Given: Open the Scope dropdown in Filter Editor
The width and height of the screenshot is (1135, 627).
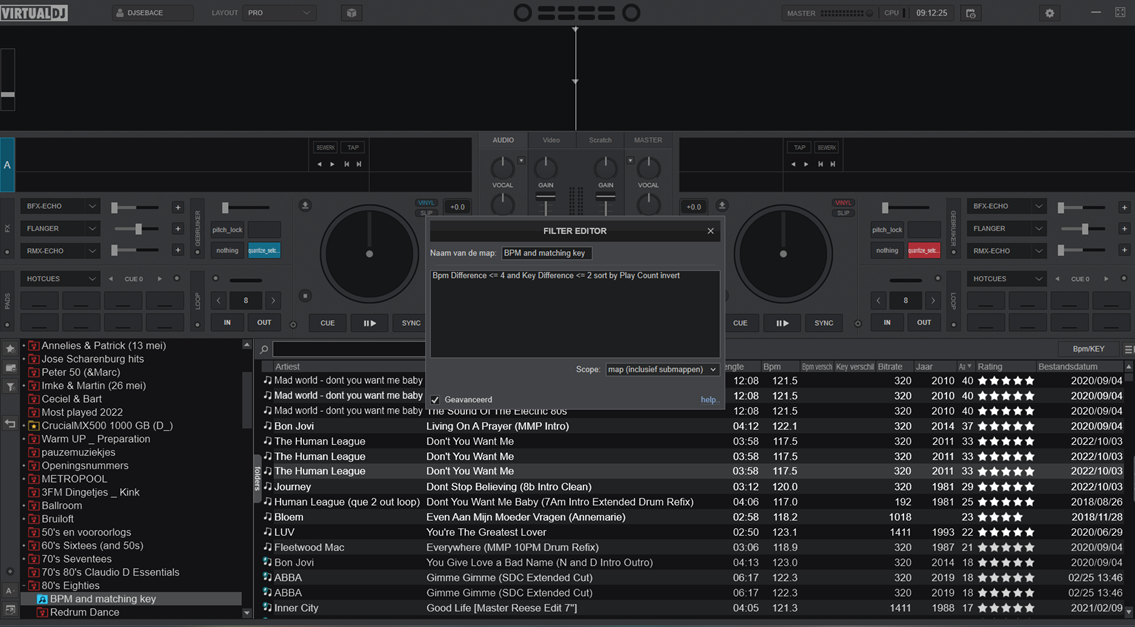Looking at the screenshot, I should [x=662, y=369].
